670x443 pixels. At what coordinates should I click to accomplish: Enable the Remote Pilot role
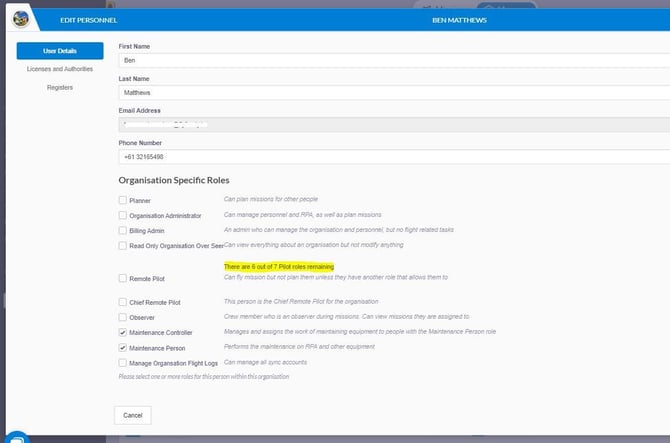(122, 279)
